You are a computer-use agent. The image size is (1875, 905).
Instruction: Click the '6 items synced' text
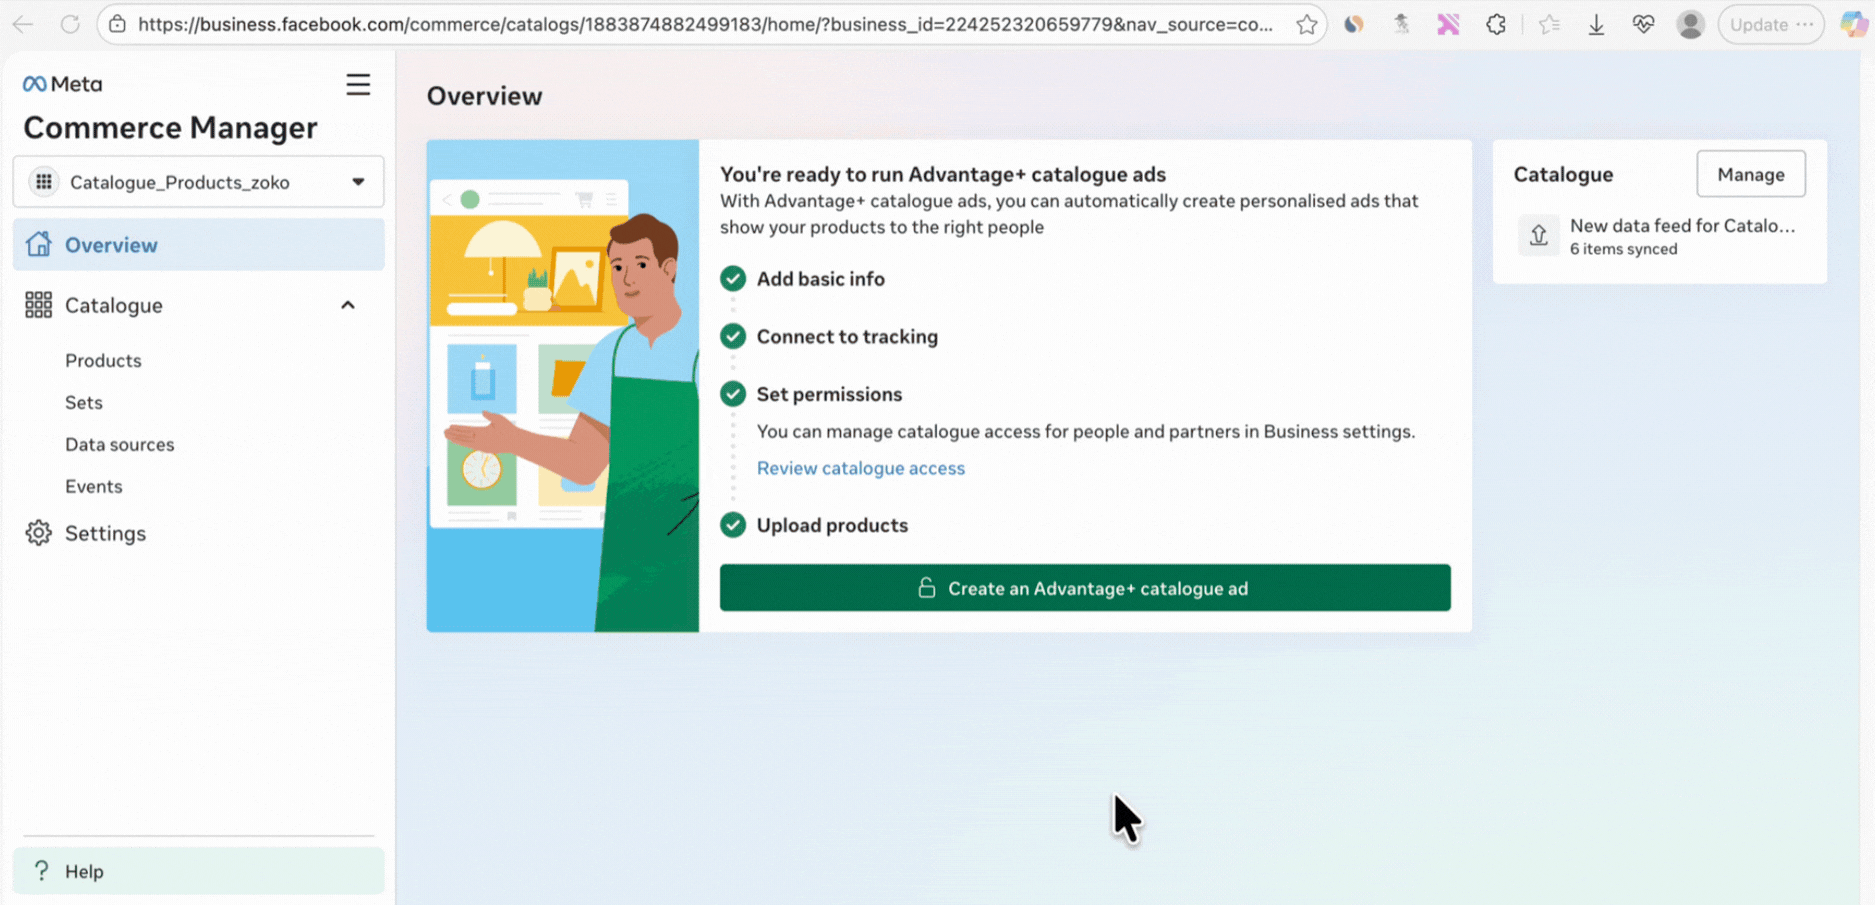click(x=1624, y=249)
